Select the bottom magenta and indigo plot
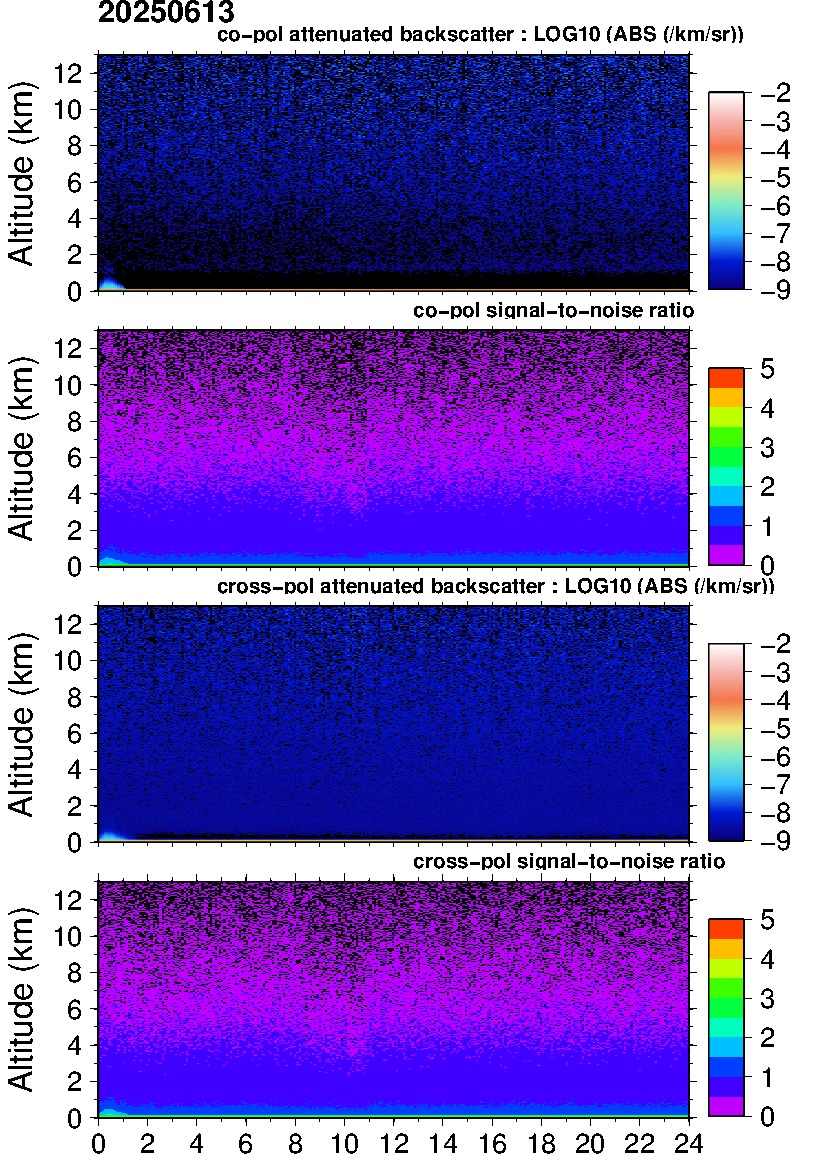This screenshot has width=826, height=1169. click(393, 998)
